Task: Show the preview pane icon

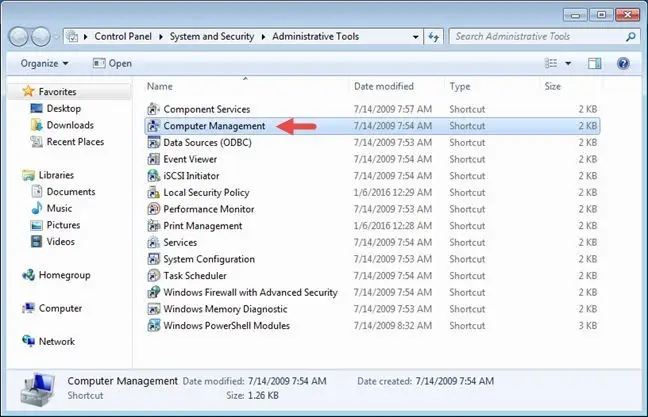Action: point(594,63)
